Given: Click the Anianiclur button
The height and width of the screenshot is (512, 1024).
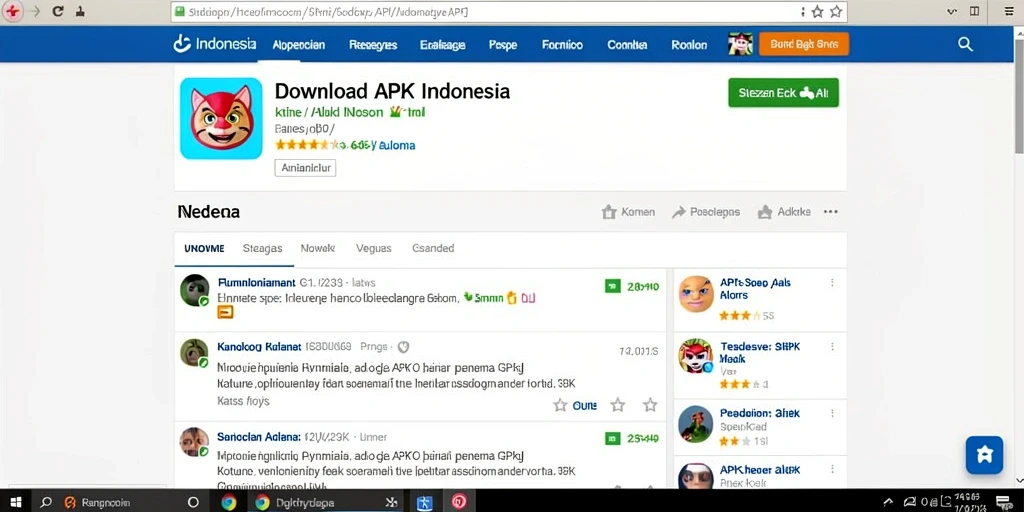Looking at the screenshot, I should pos(305,168).
